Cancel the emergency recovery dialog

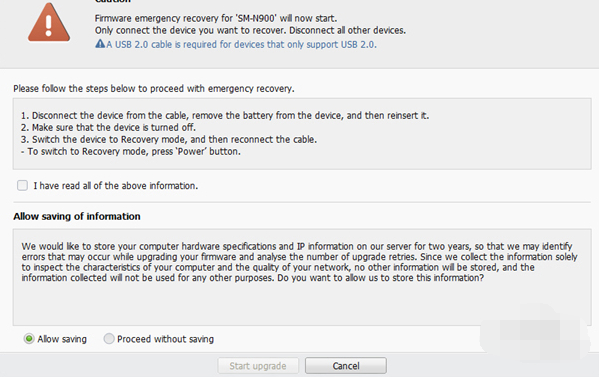pyautogui.click(x=346, y=366)
